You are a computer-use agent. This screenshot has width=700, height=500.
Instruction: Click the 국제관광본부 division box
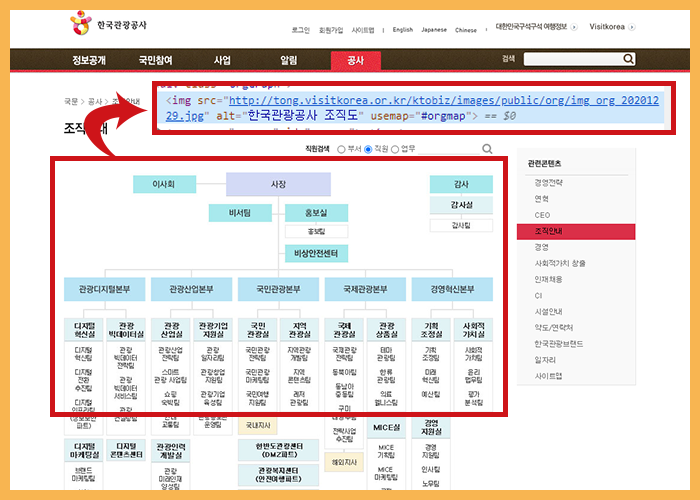point(365,289)
